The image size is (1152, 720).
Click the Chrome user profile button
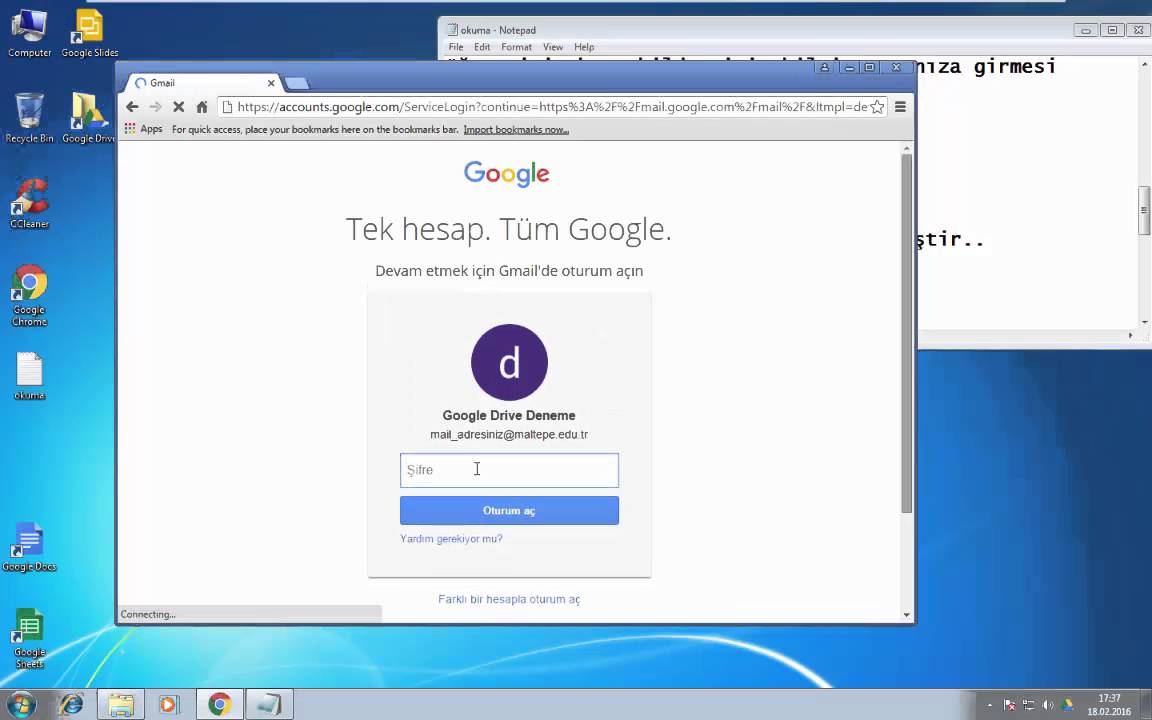[824, 68]
